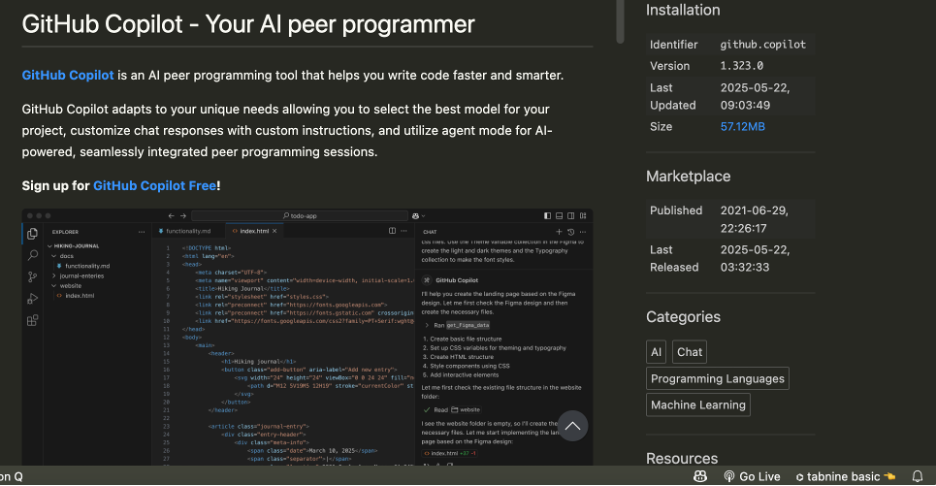
Task: Click the Last Updated value 2025-05-22, 09:03:49
Action: (755, 96)
